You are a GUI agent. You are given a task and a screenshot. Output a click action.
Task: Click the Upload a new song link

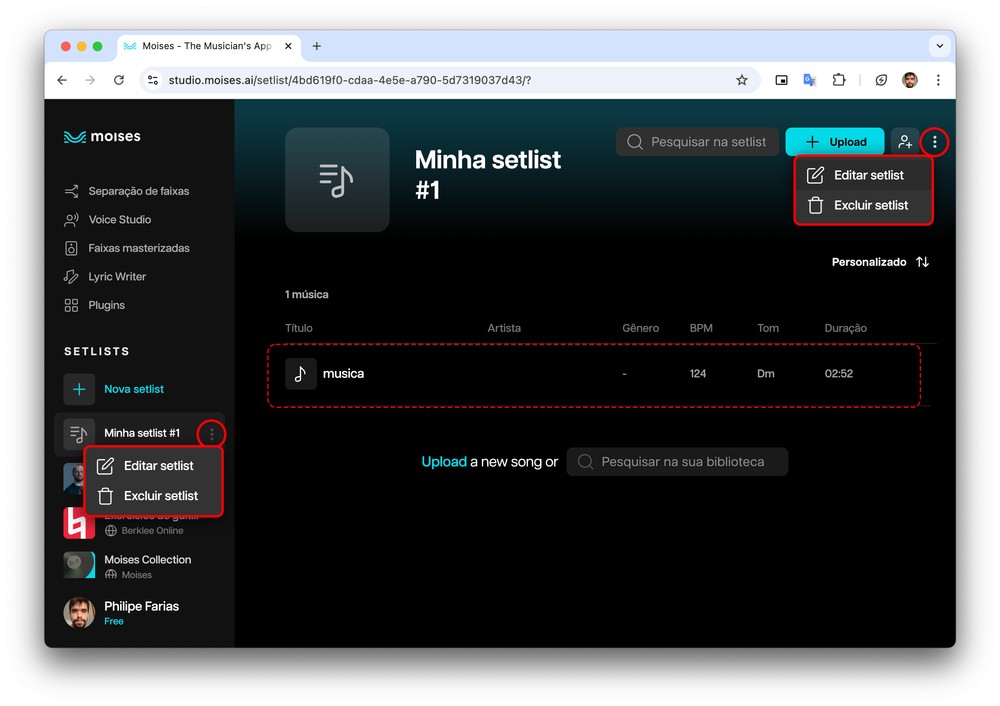[x=444, y=462]
